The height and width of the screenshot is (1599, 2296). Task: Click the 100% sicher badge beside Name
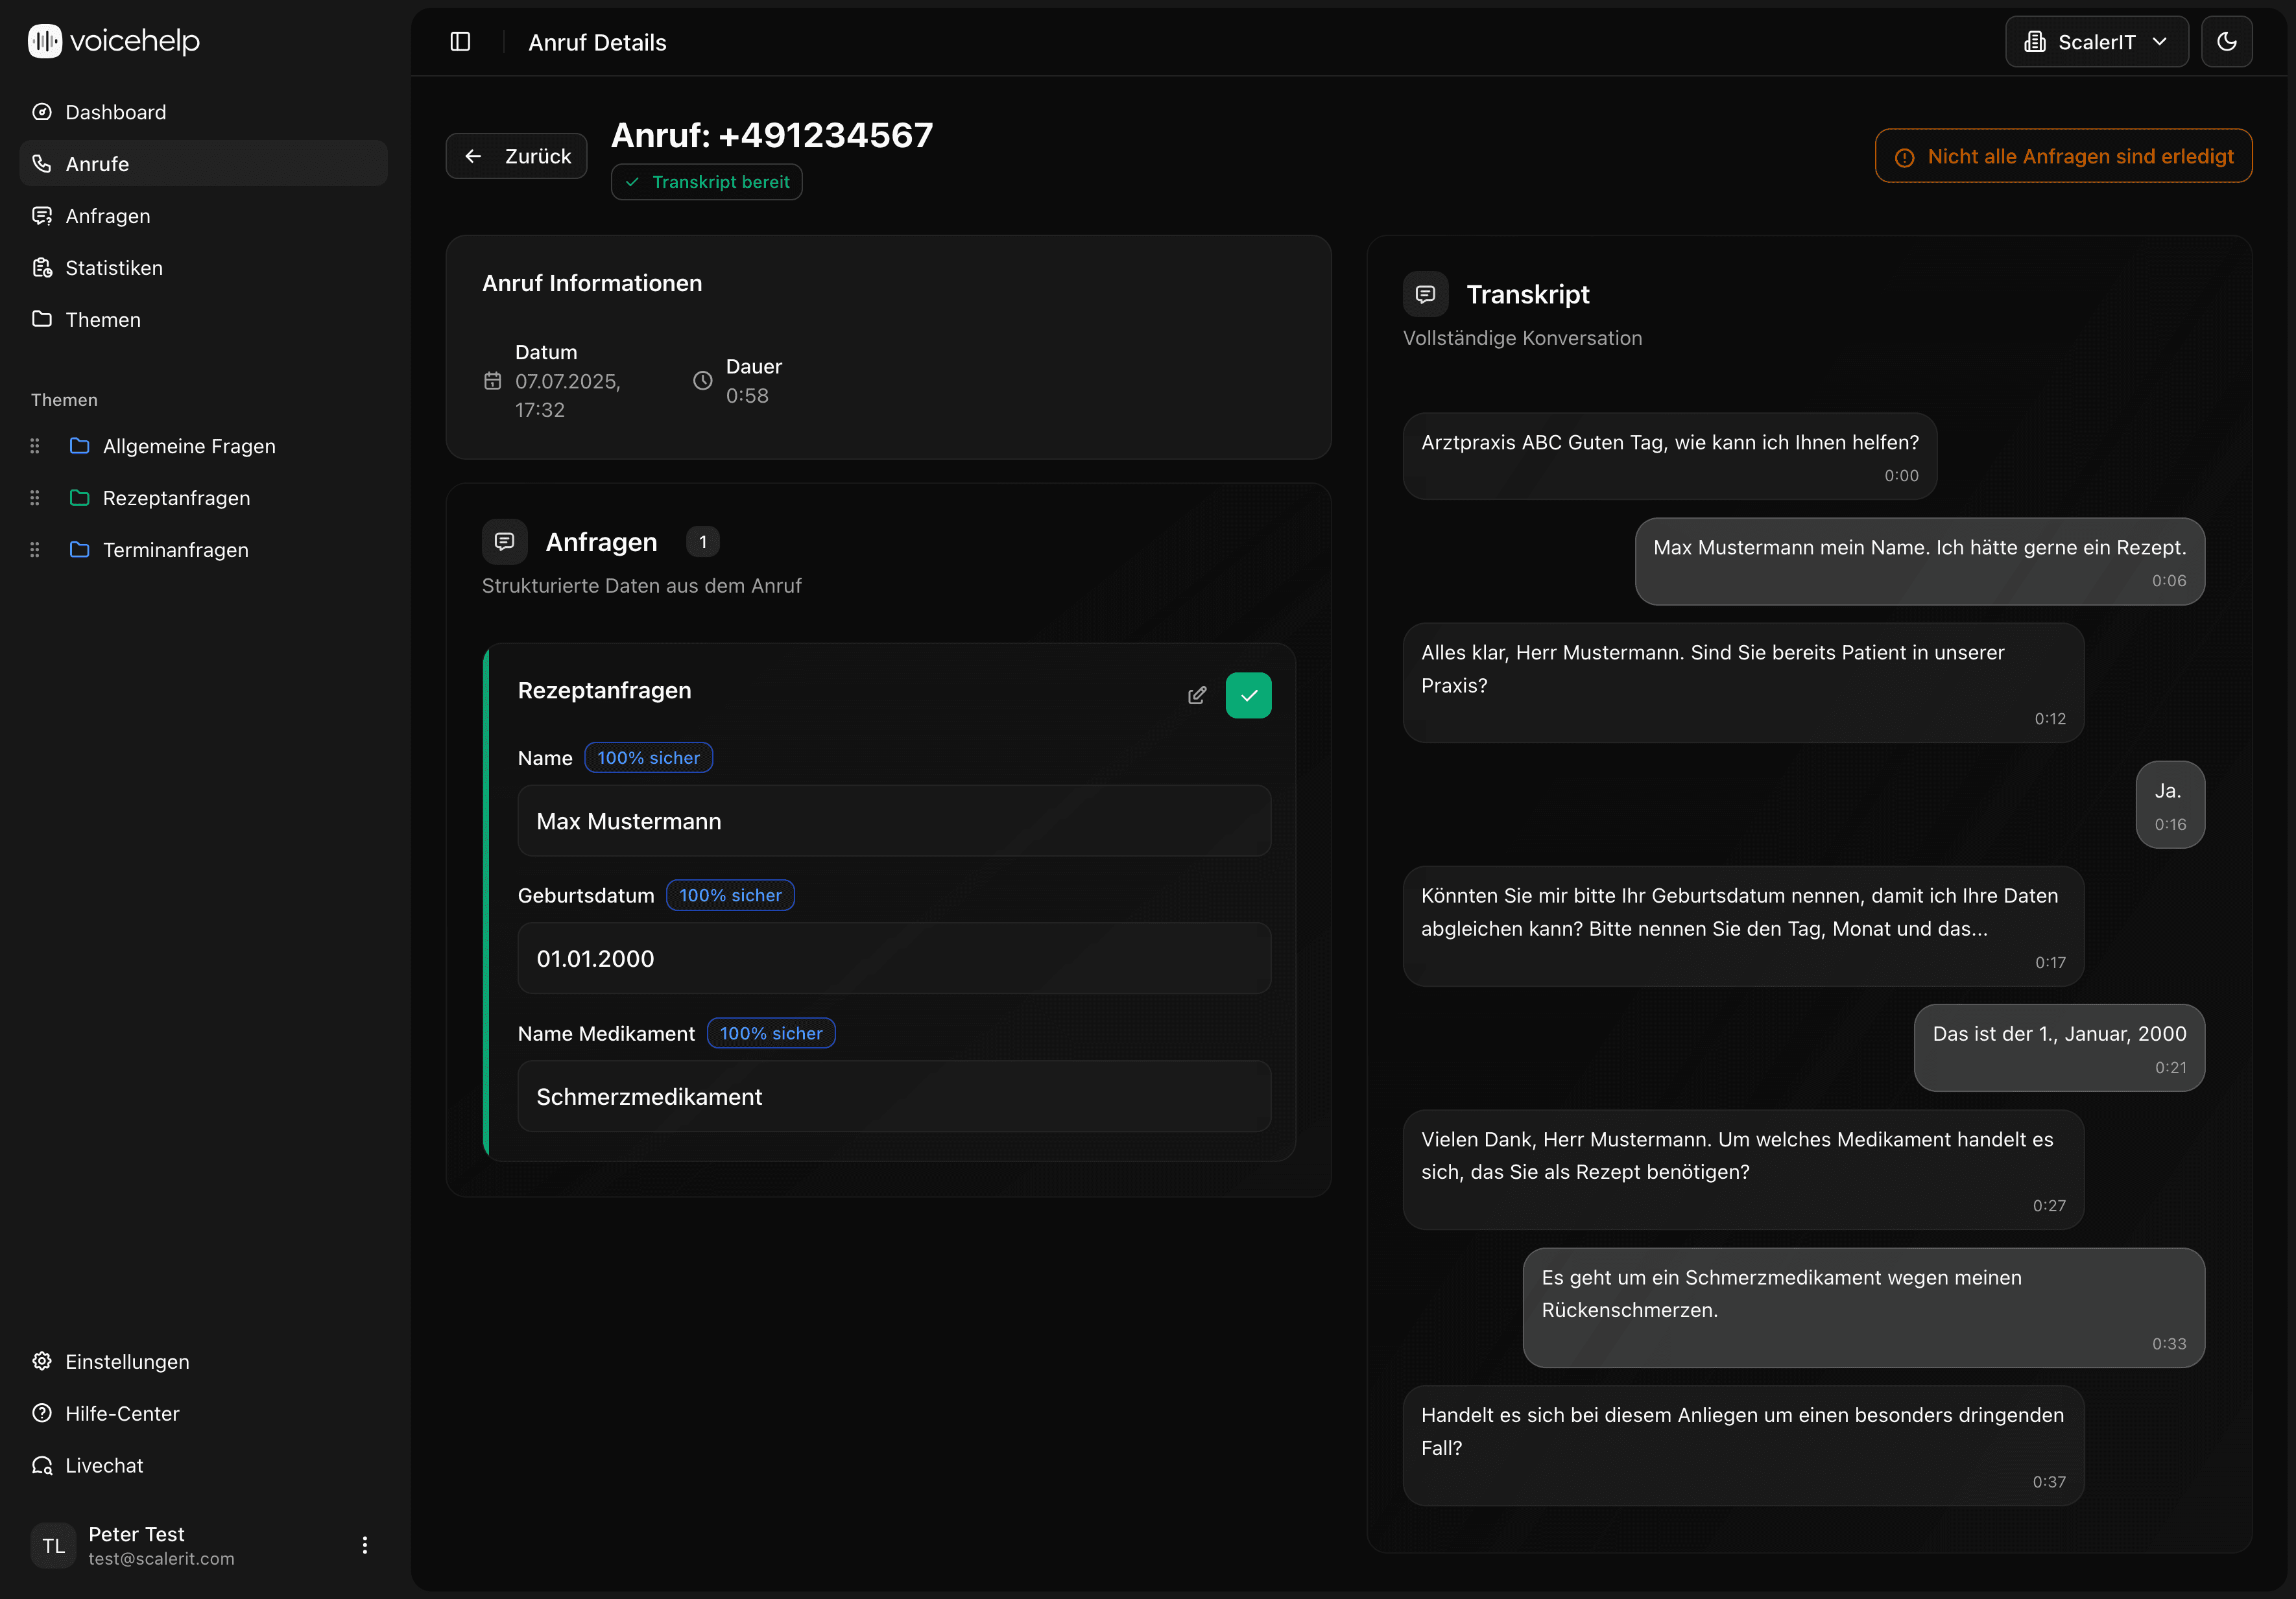tap(649, 758)
